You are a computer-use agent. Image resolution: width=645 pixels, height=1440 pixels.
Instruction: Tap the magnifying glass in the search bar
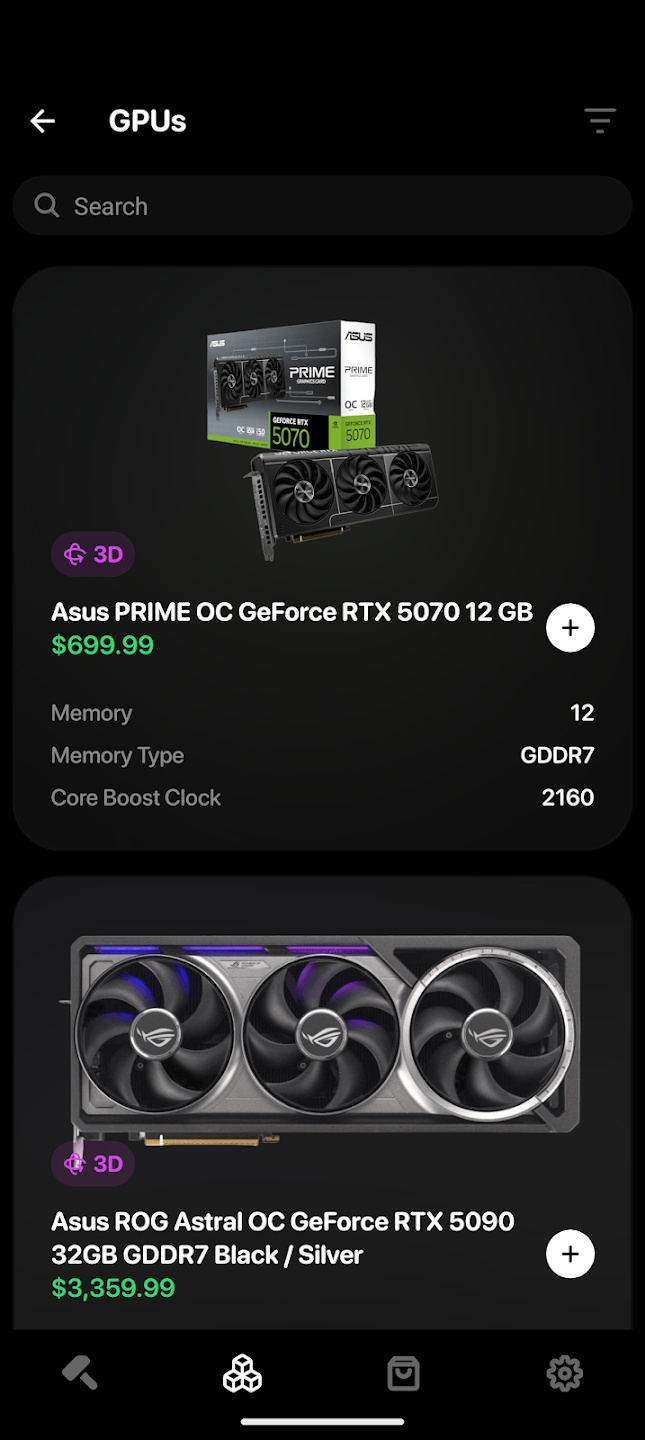pyautogui.click(x=46, y=205)
